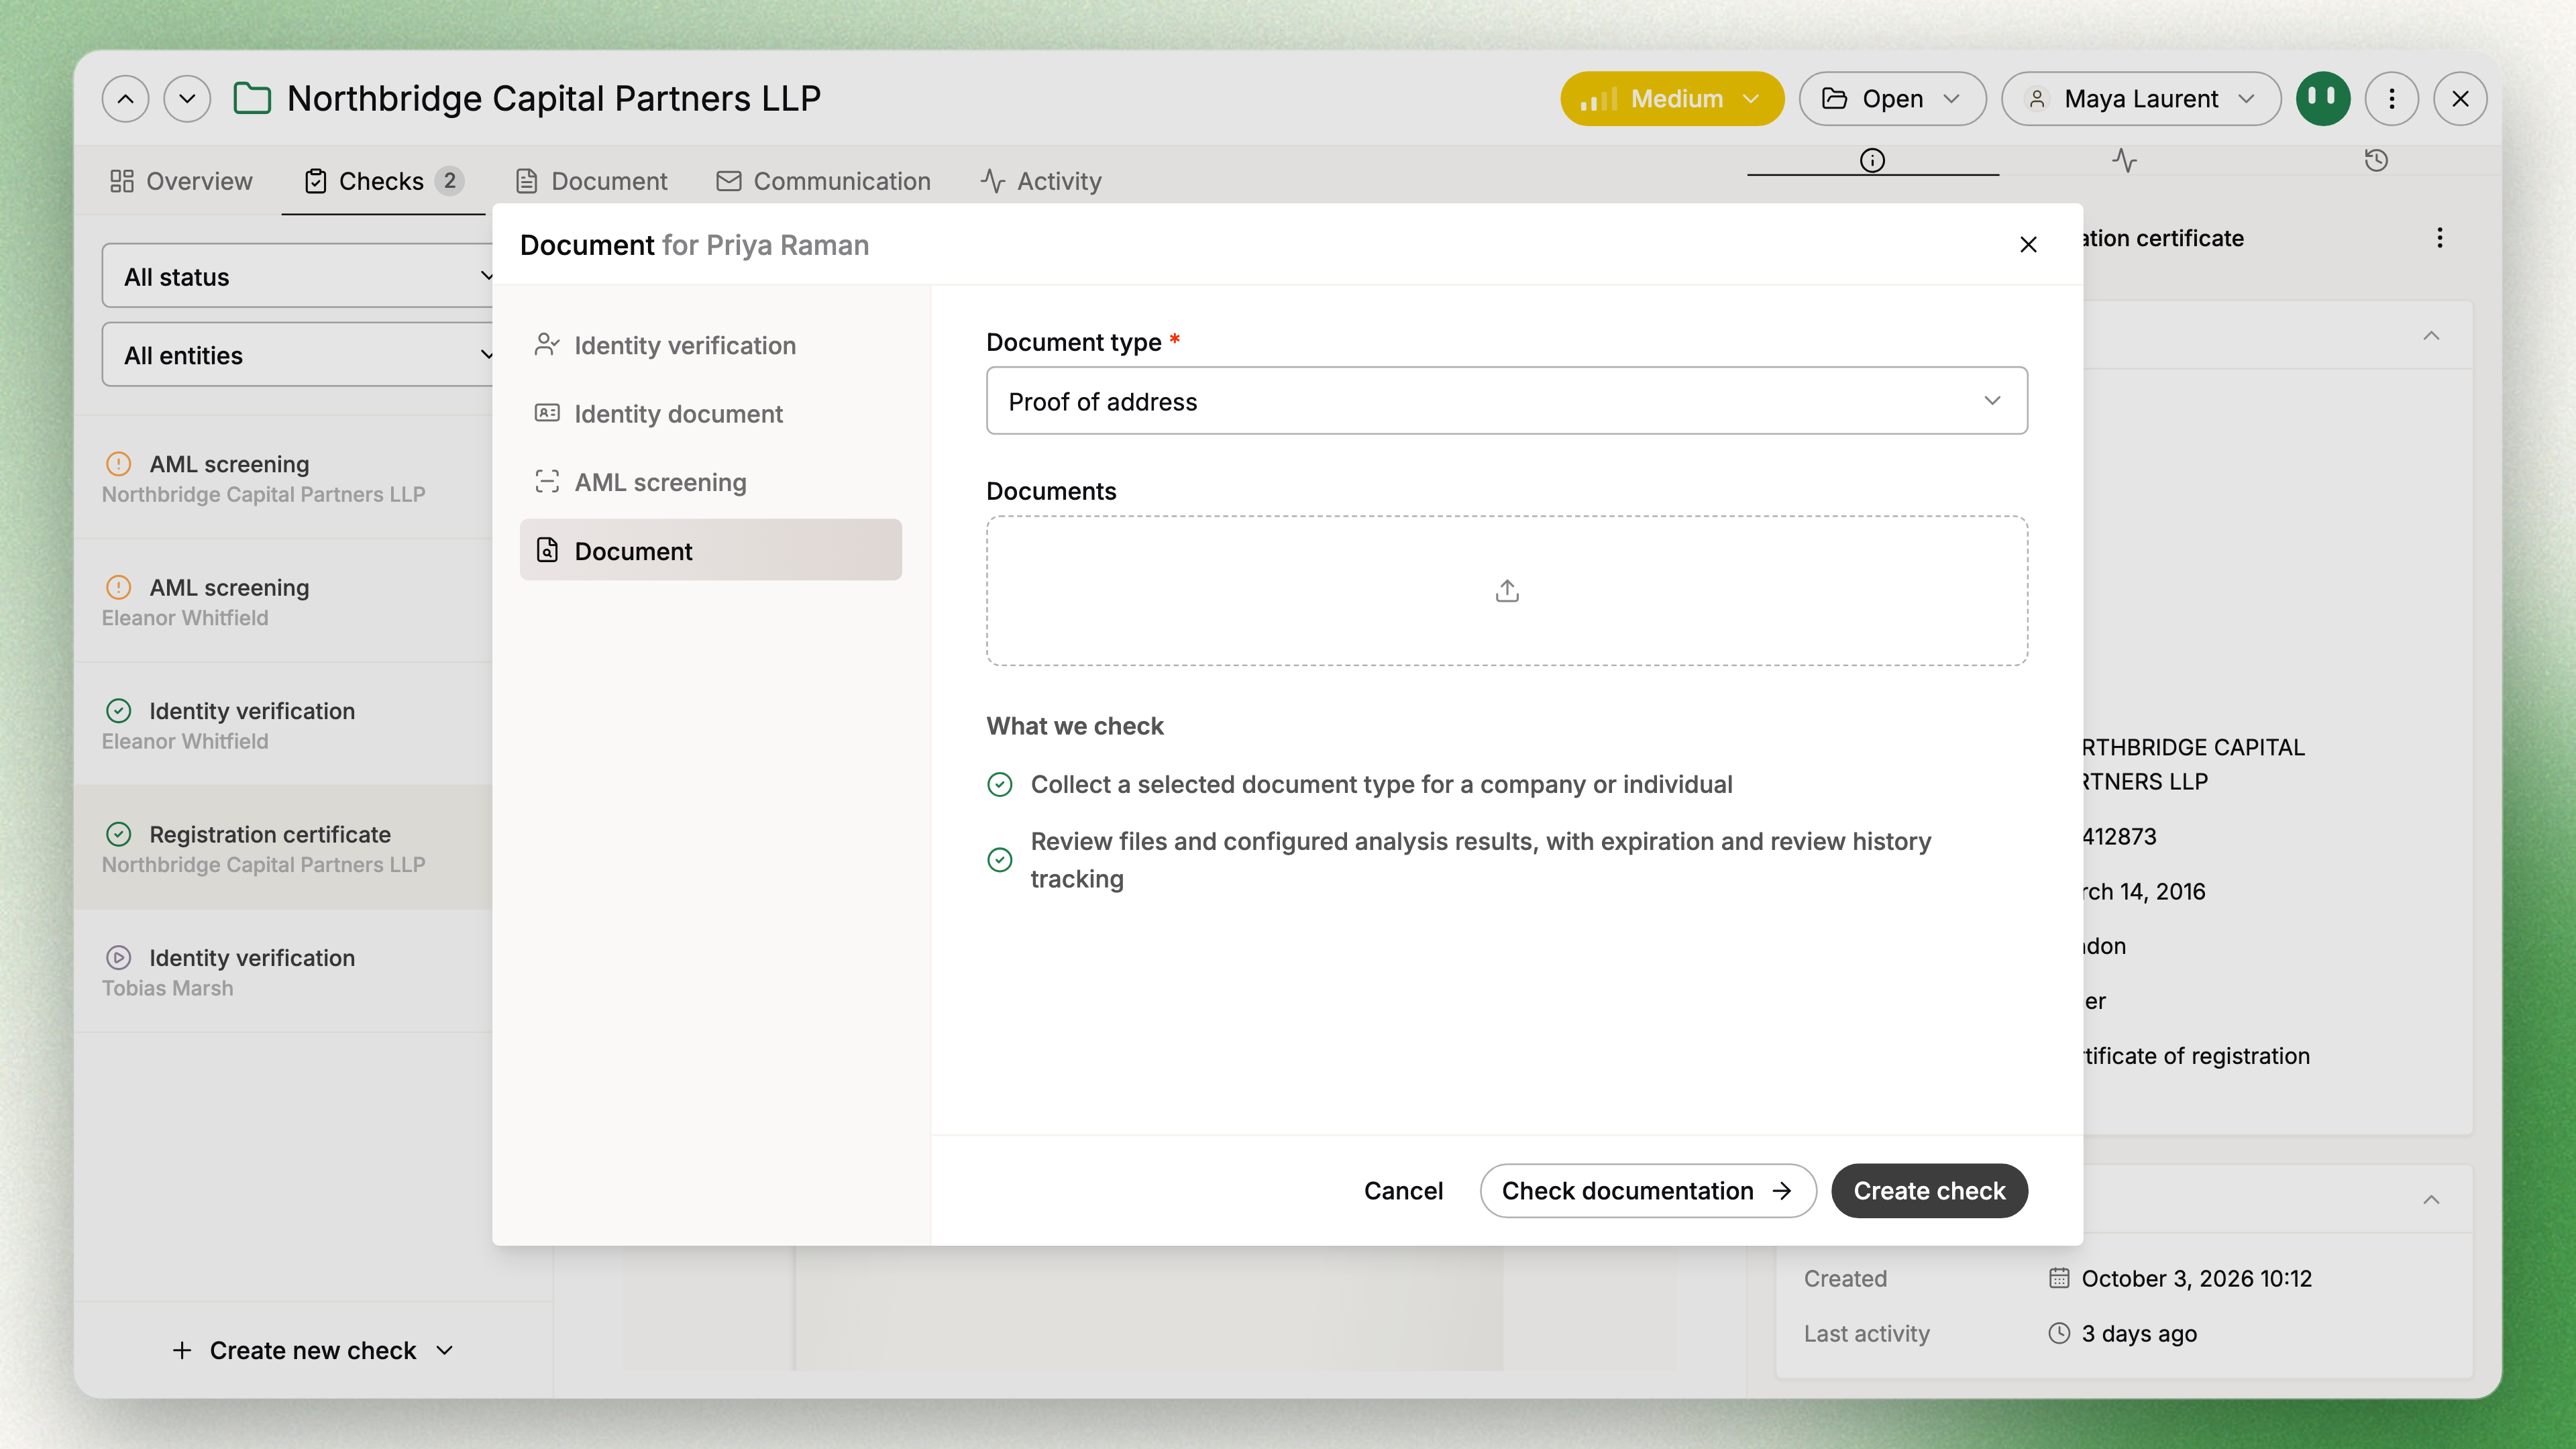Click Create new check at bottom
The height and width of the screenshot is (1449, 2576).
click(313, 1351)
